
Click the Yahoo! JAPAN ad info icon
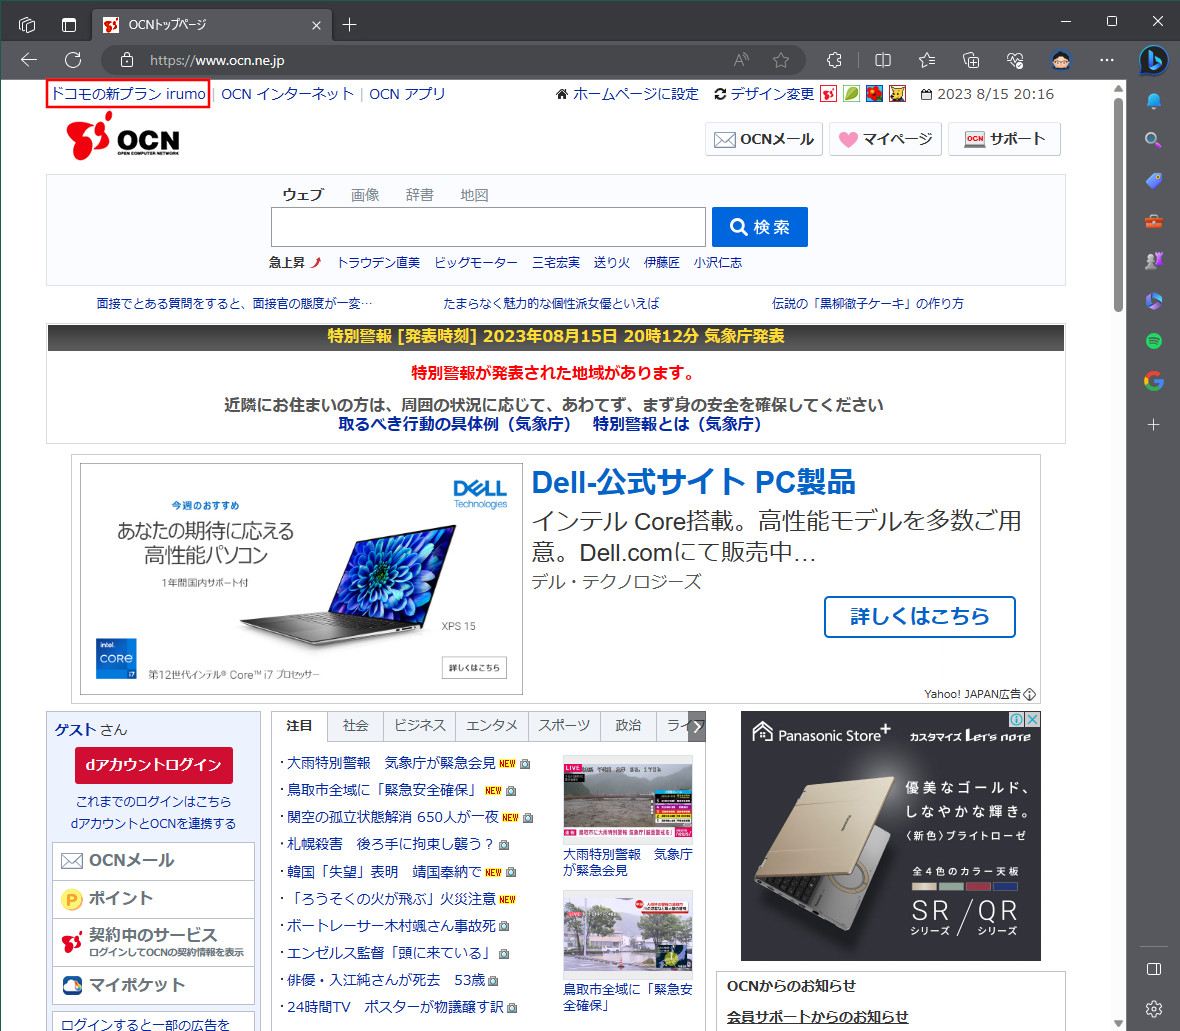point(1029,694)
